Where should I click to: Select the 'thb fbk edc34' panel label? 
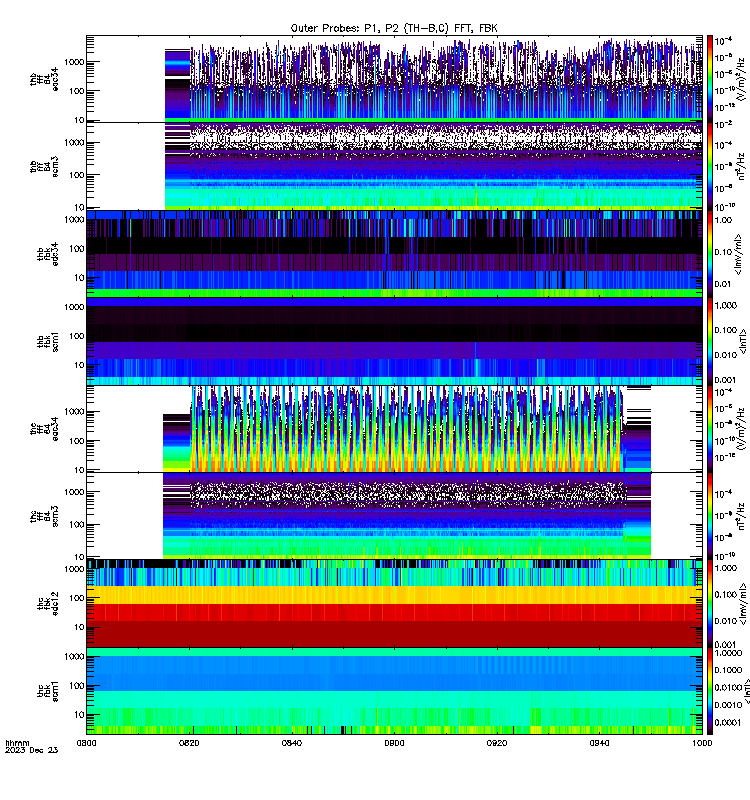coord(48,254)
